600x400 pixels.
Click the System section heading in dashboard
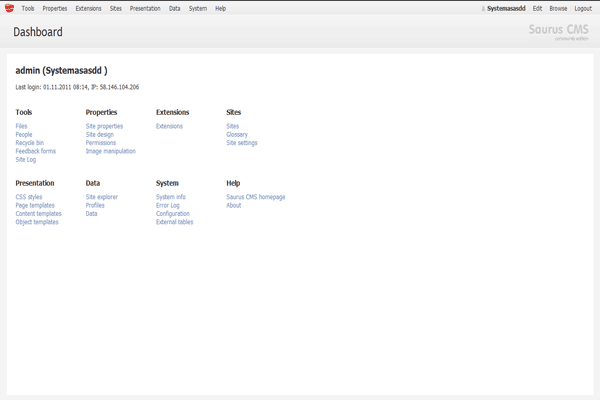tap(167, 183)
